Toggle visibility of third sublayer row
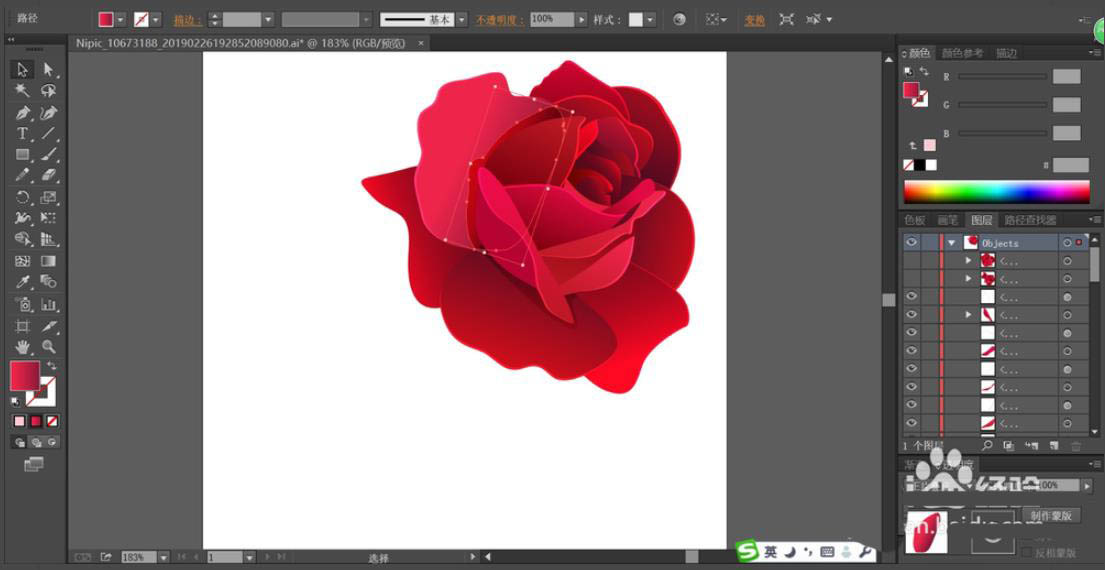This screenshot has height=570, width=1105. click(x=912, y=297)
